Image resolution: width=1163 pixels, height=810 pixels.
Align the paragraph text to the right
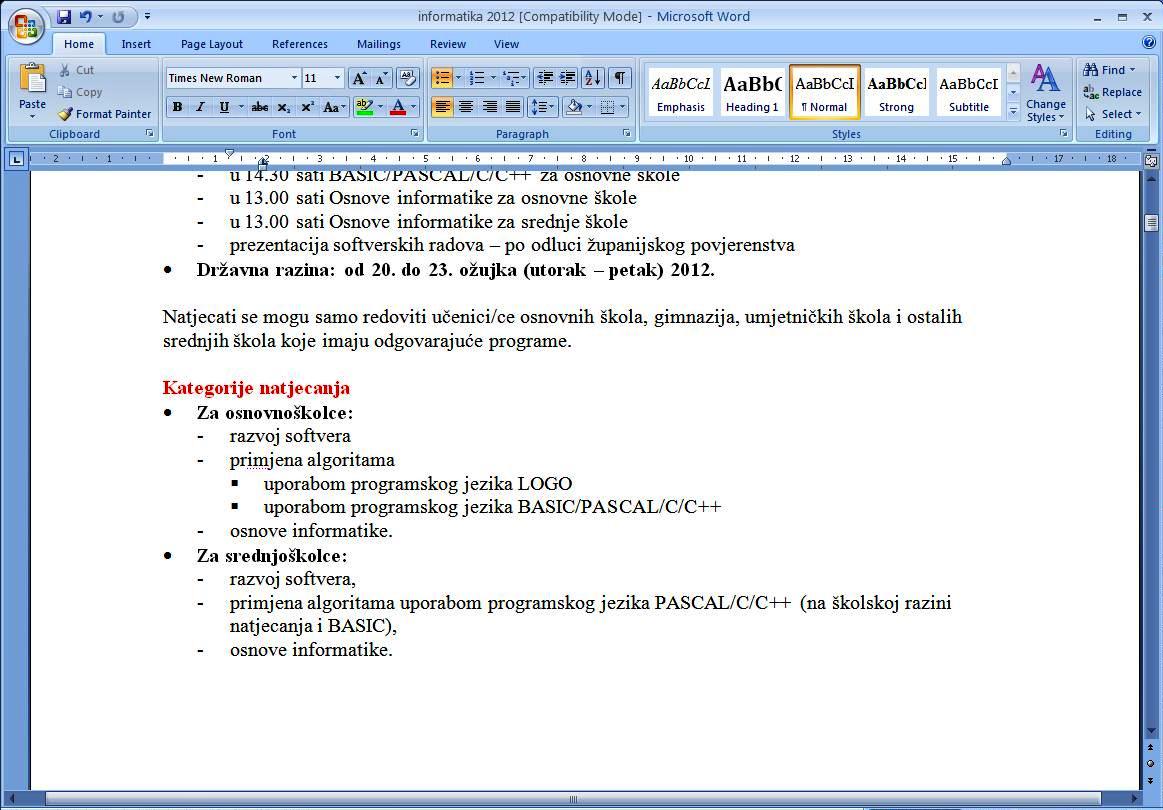click(x=490, y=107)
